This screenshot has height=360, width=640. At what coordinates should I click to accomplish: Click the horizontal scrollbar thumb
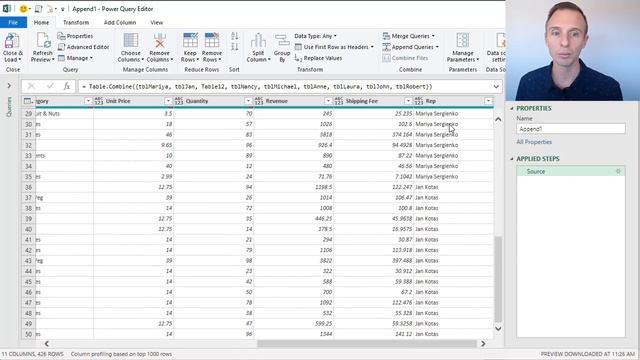coord(367,344)
